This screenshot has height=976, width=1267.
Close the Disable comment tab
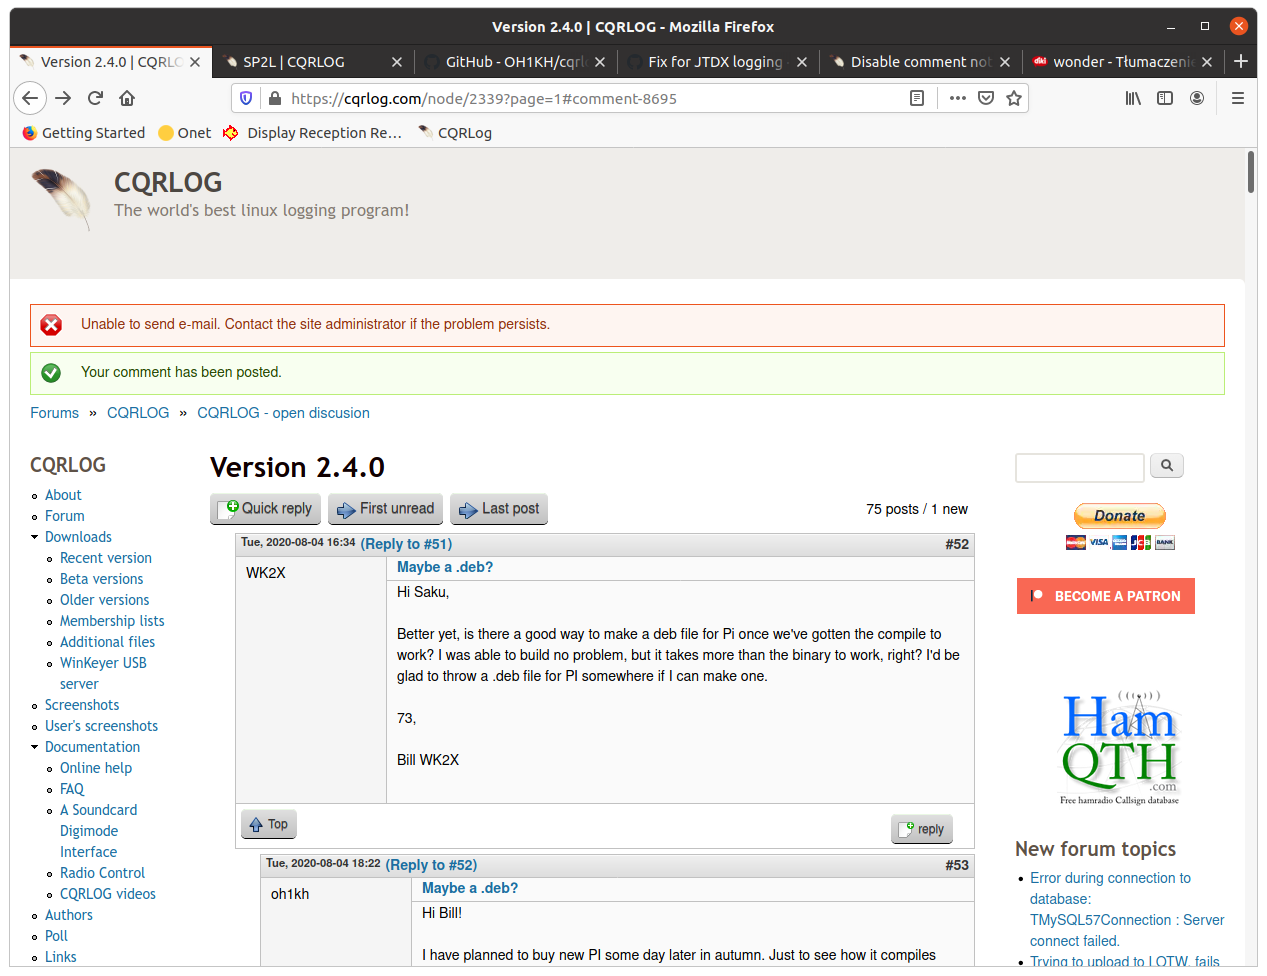pyautogui.click(x=1004, y=62)
